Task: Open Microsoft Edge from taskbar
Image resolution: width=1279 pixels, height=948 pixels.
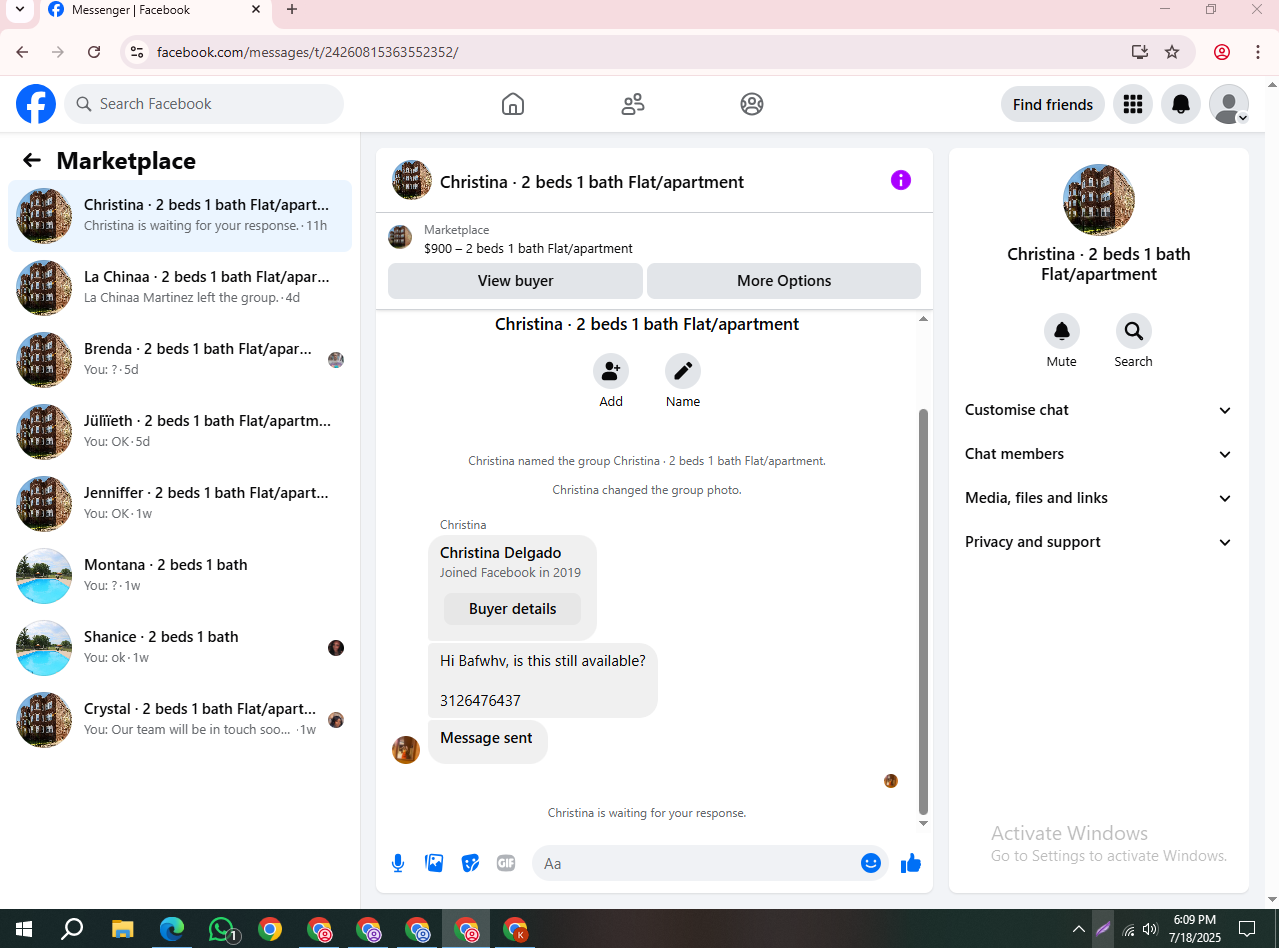Action: [x=172, y=929]
